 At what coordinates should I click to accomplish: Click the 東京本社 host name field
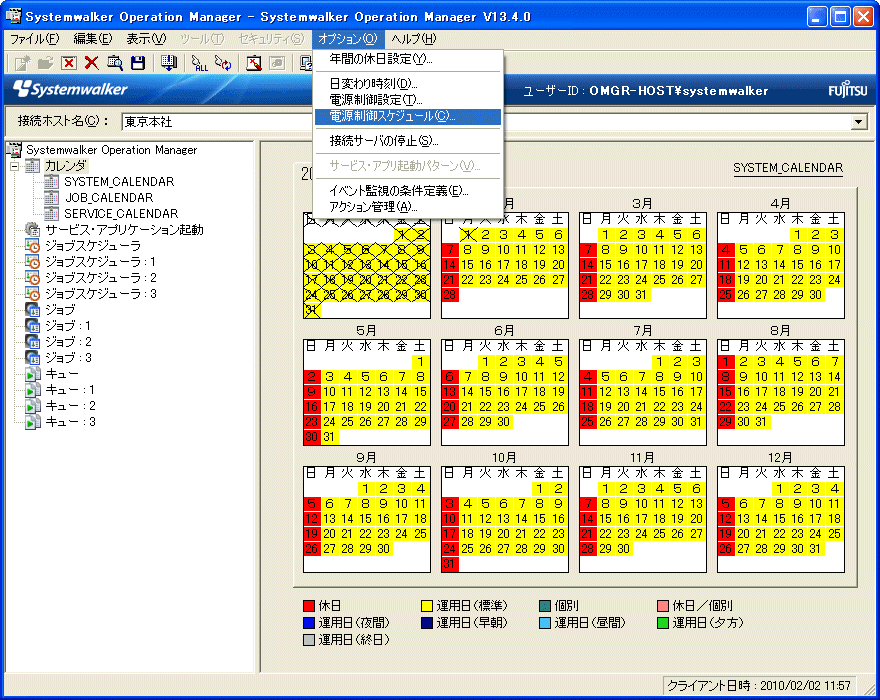click(x=486, y=122)
